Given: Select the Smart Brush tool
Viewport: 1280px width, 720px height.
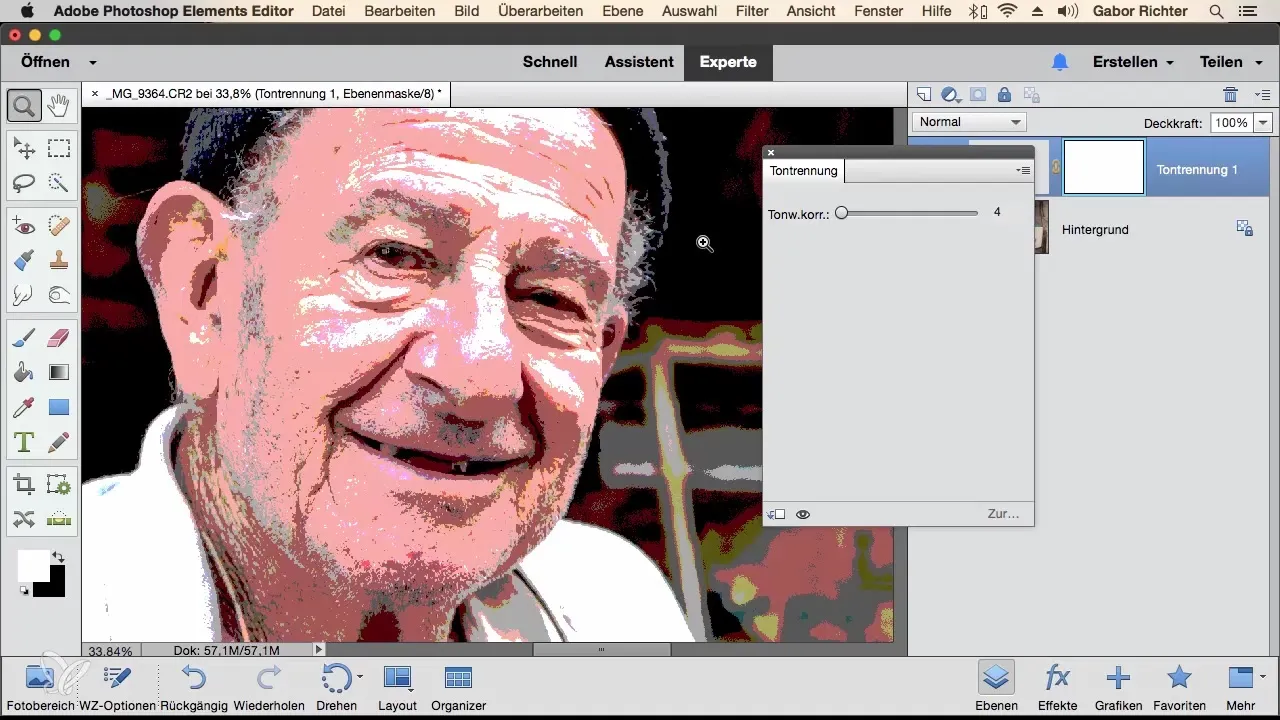Looking at the screenshot, I should coord(24,261).
